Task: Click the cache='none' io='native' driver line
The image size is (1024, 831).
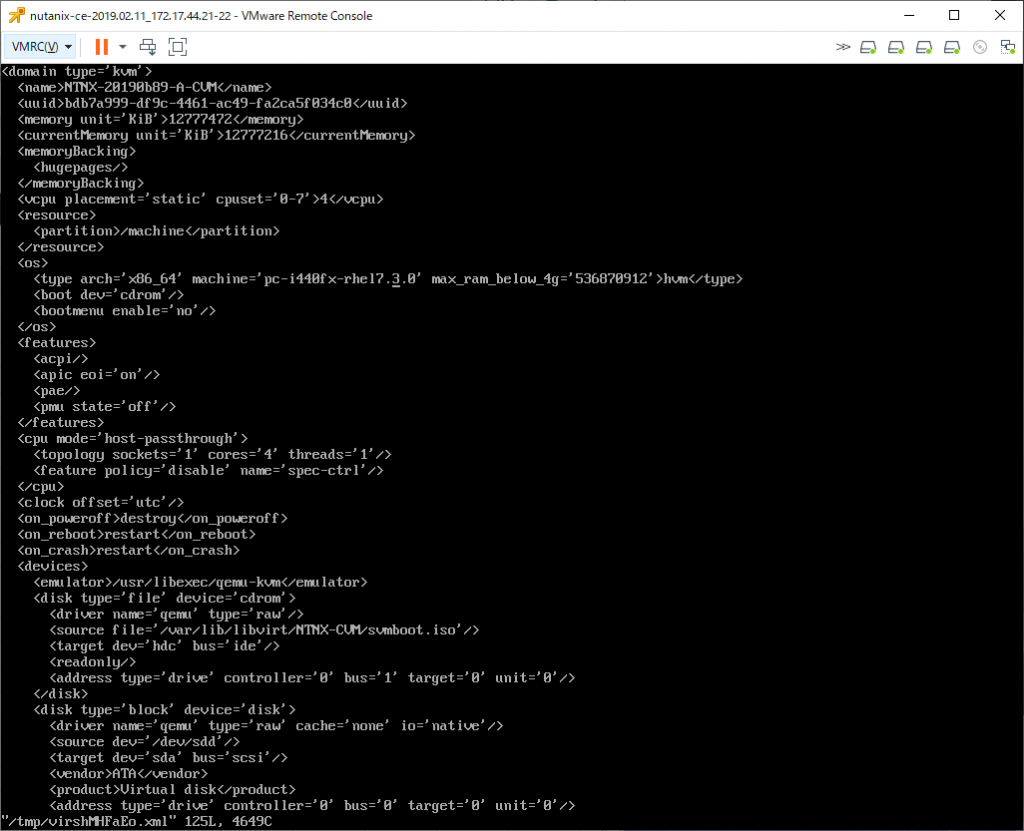Action: click(276, 726)
